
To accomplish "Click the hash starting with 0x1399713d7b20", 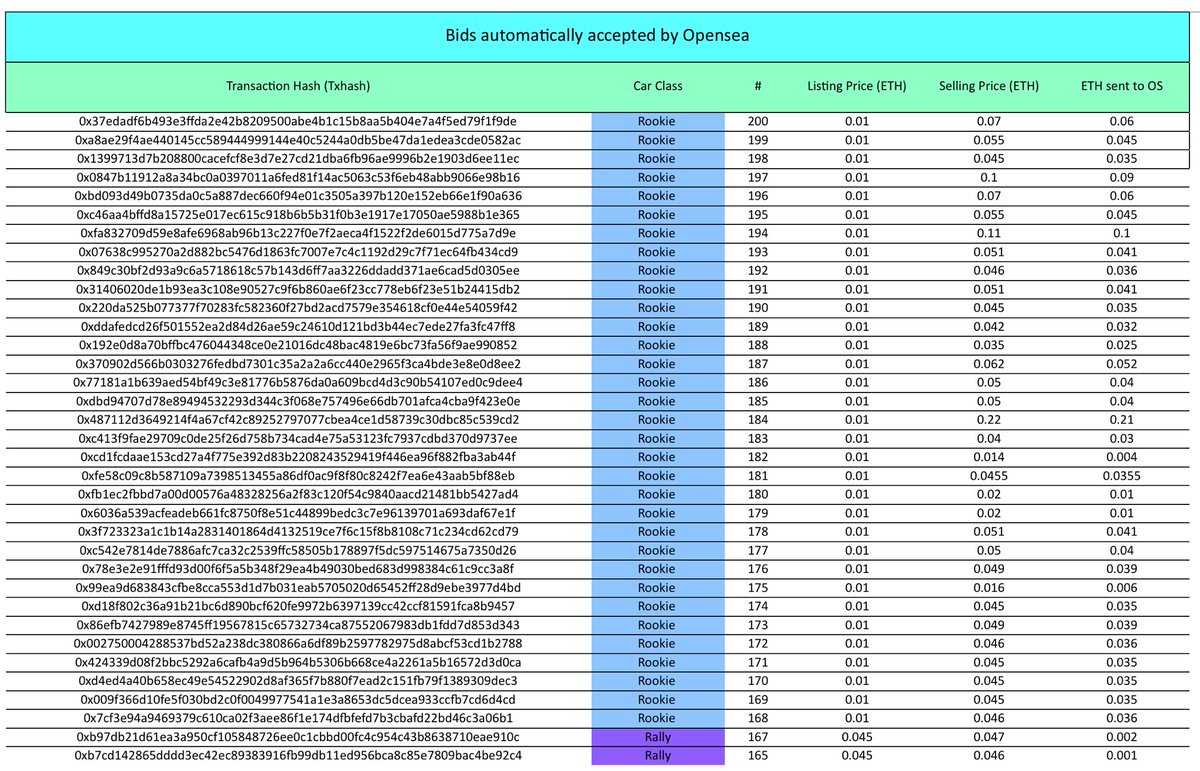I will click(x=298, y=158).
